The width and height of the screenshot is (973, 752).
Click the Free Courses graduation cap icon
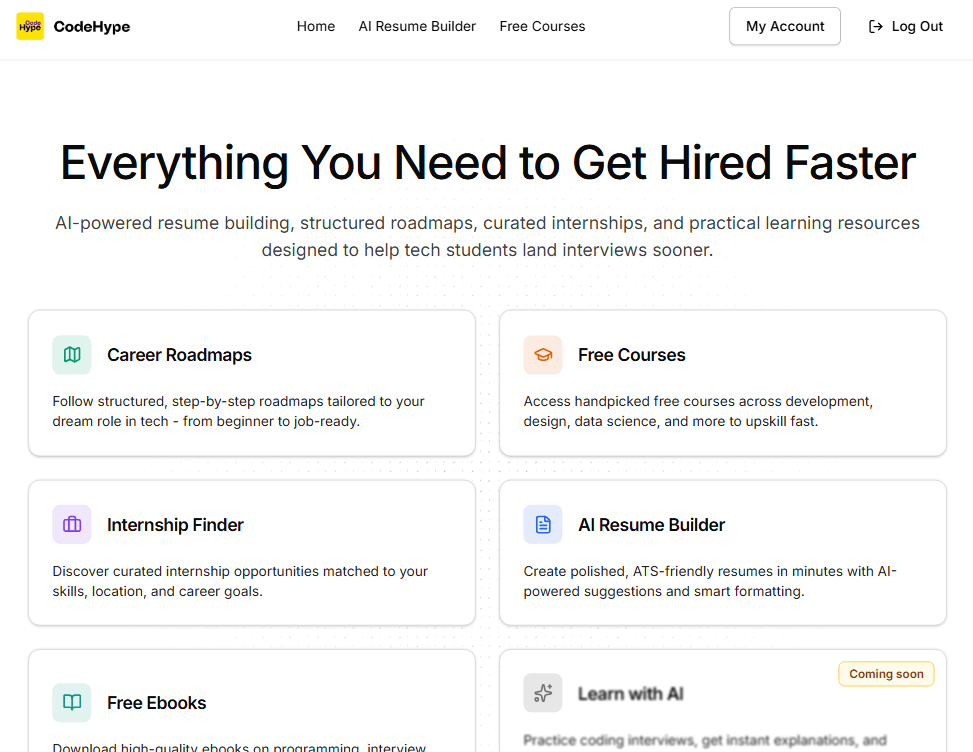pos(543,355)
